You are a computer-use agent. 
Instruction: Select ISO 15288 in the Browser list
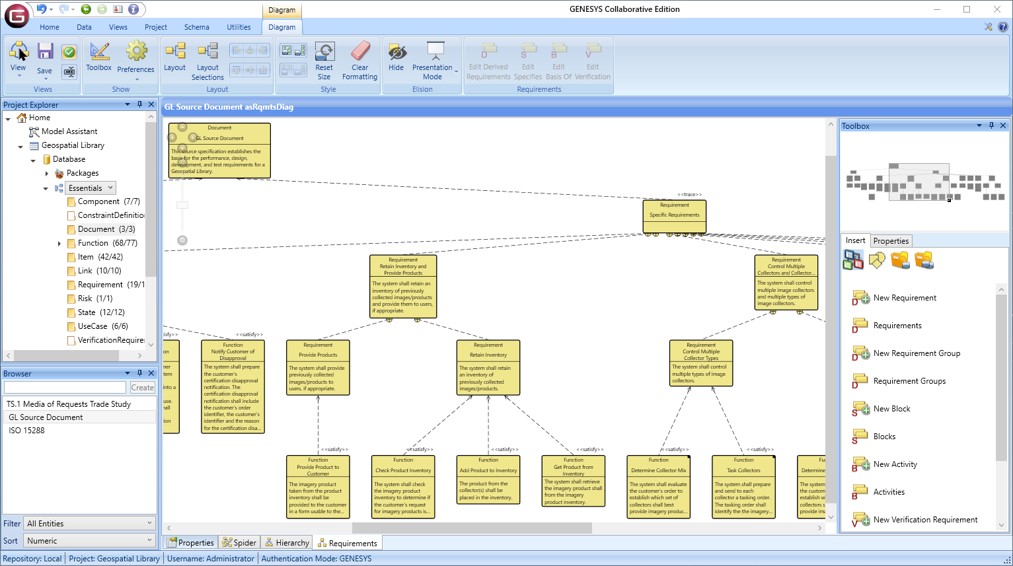tap(29, 430)
